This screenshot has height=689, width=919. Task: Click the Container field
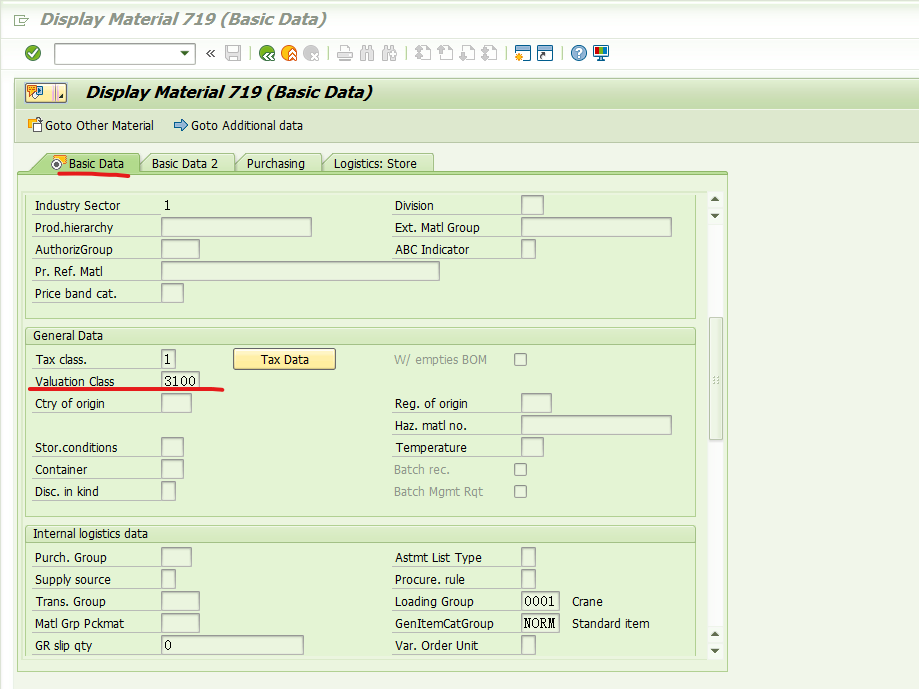tap(172, 469)
